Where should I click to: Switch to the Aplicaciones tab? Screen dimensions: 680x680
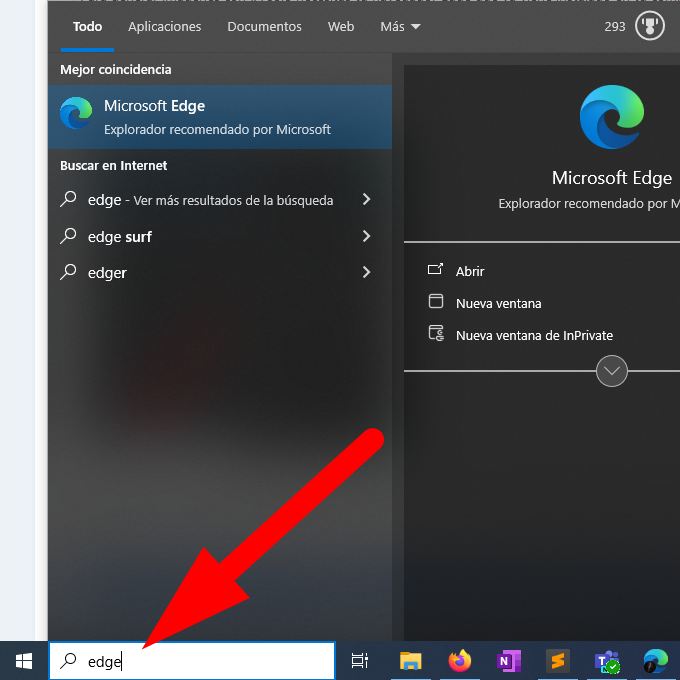(x=164, y=27)
